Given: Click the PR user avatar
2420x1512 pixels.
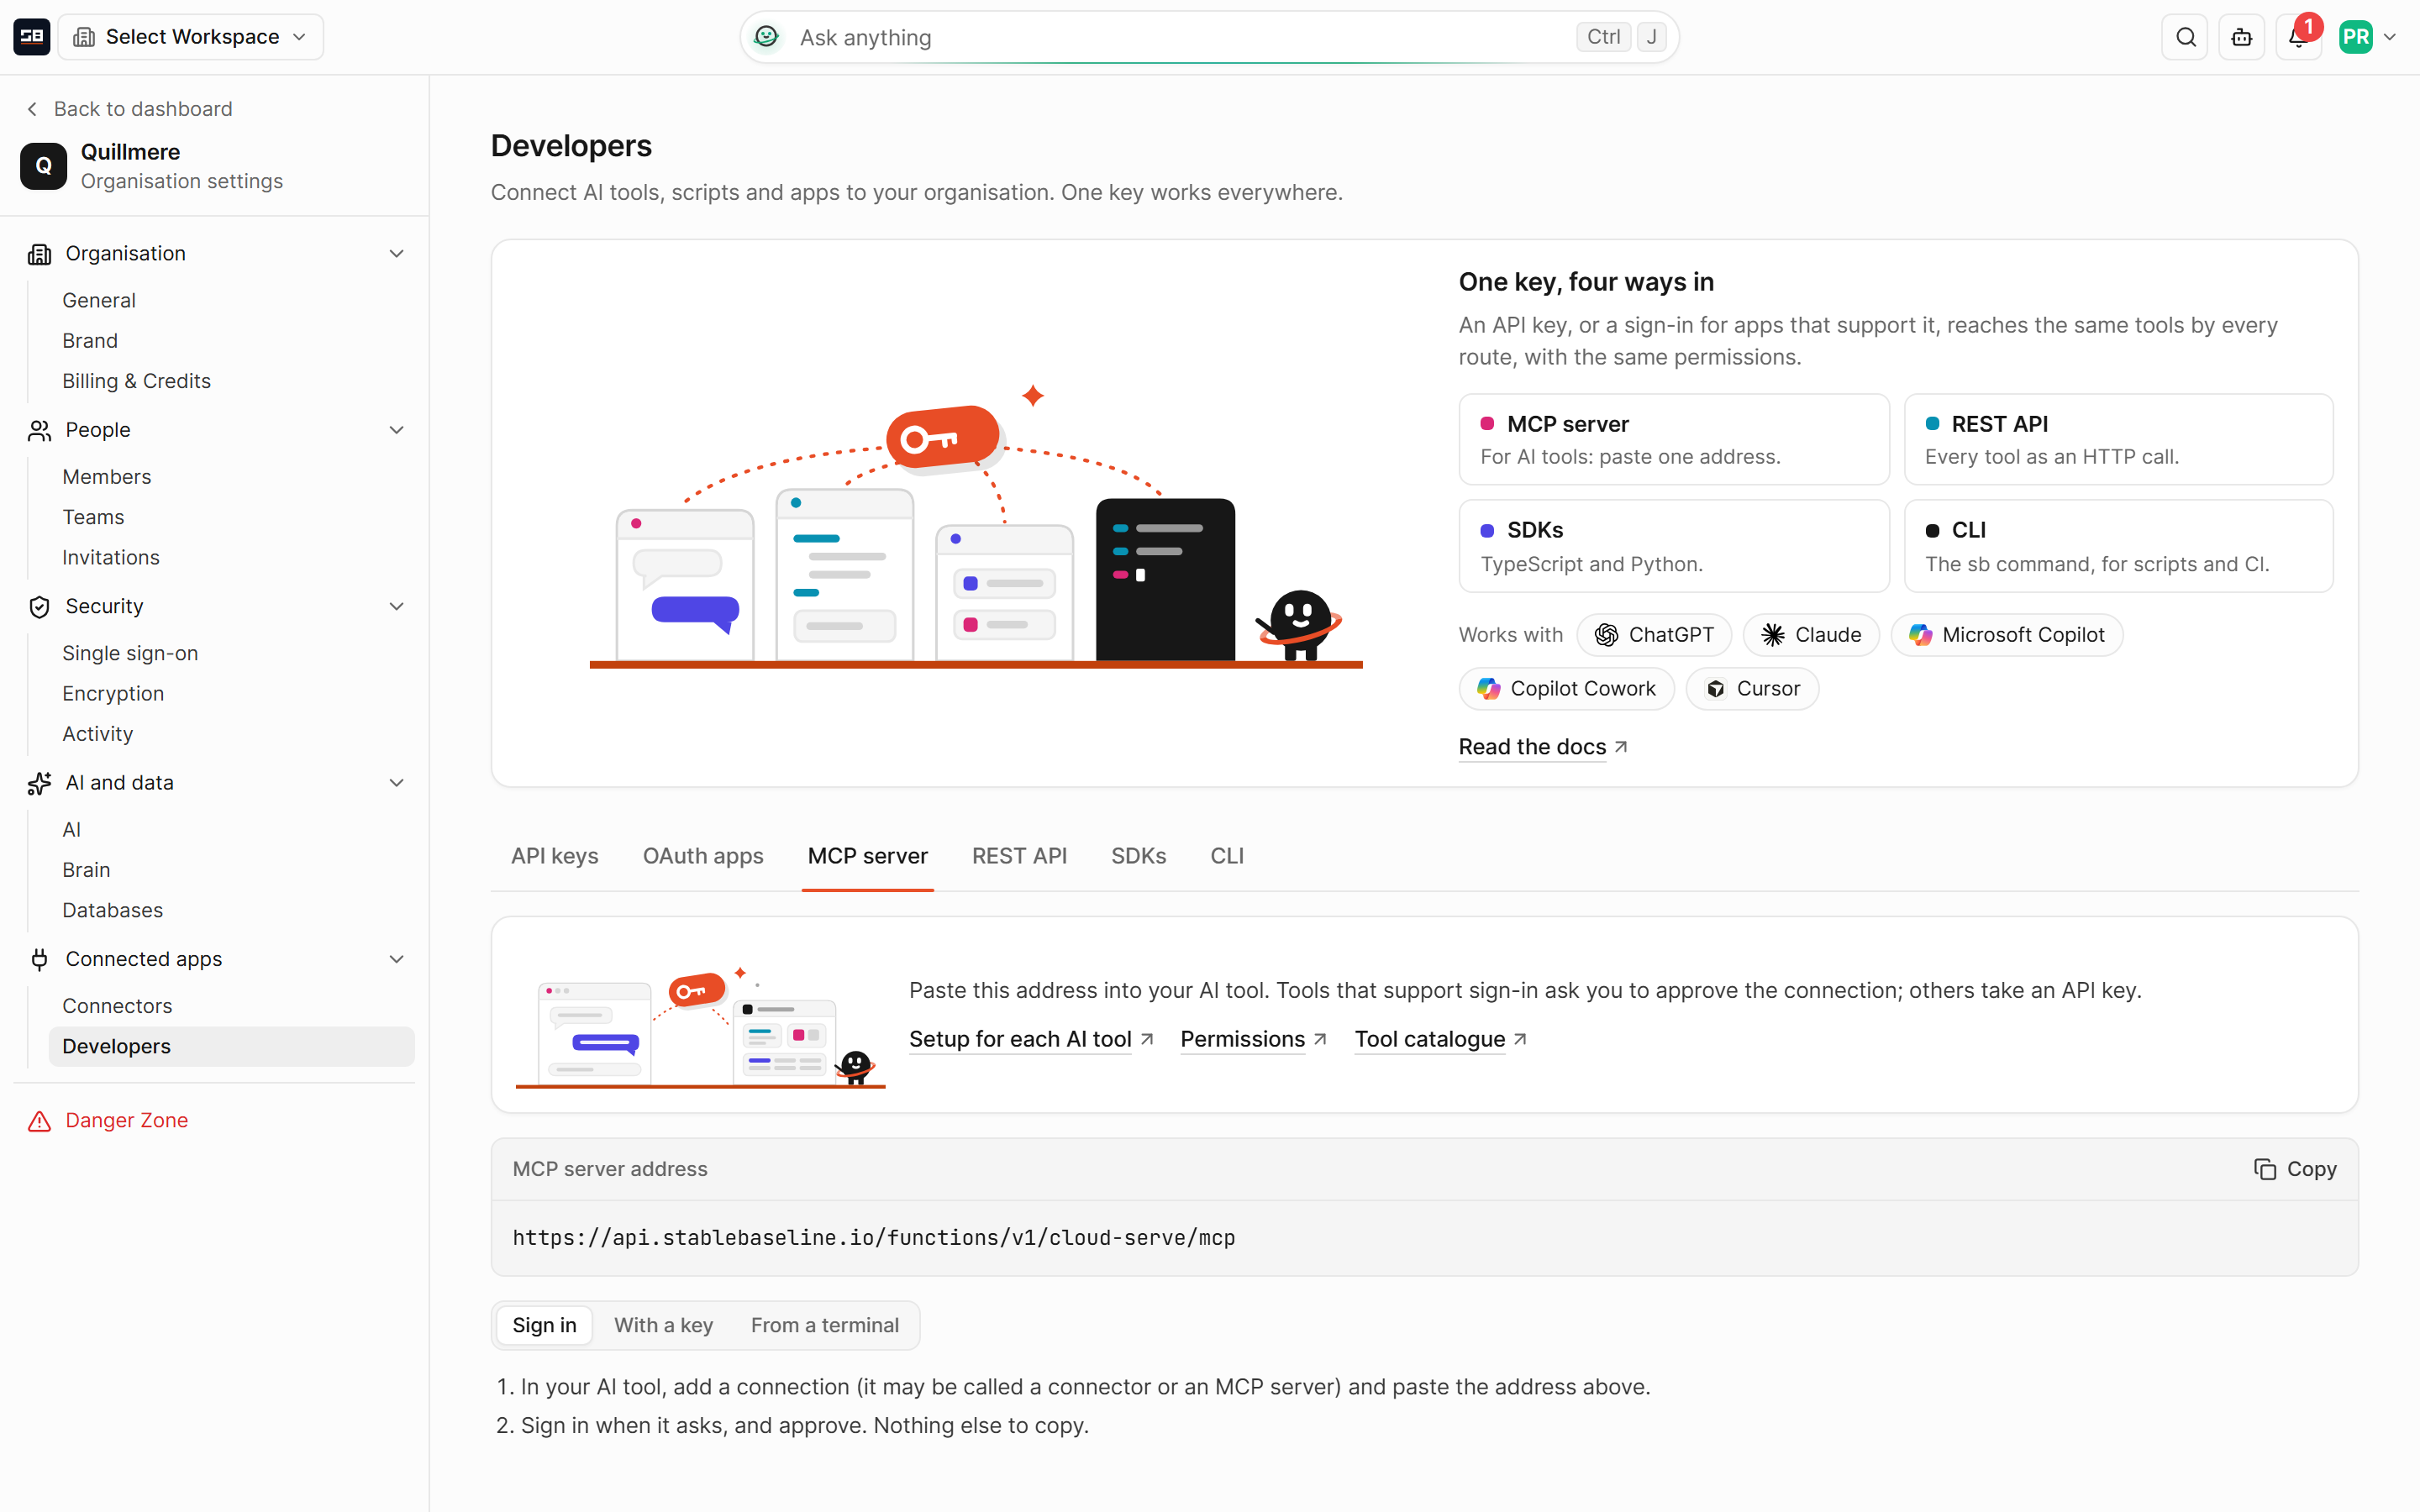Looking at the screenshot, I should [x=2356, y=37].
